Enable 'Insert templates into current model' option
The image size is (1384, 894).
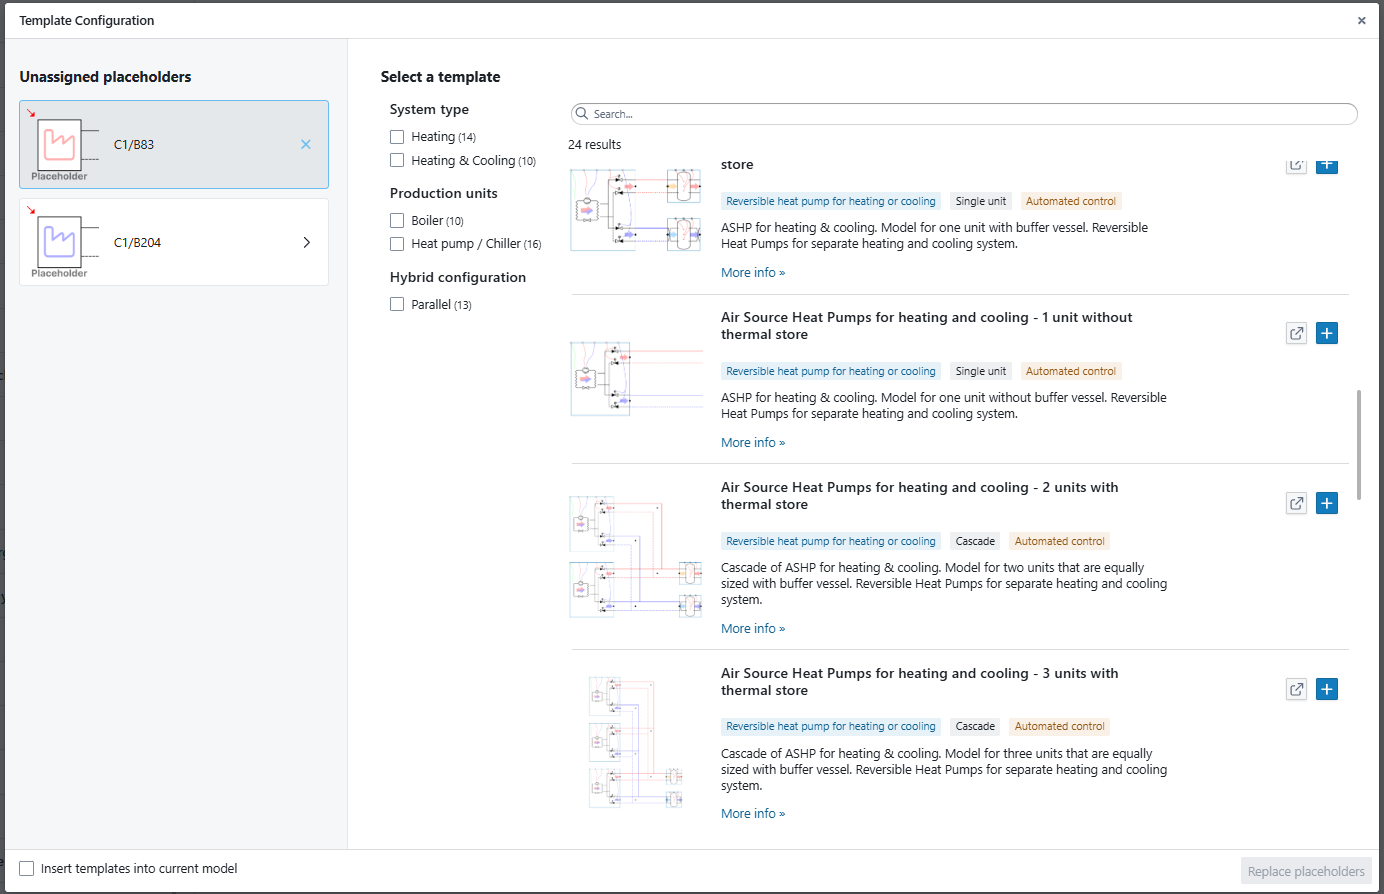[x=27, y=869]
